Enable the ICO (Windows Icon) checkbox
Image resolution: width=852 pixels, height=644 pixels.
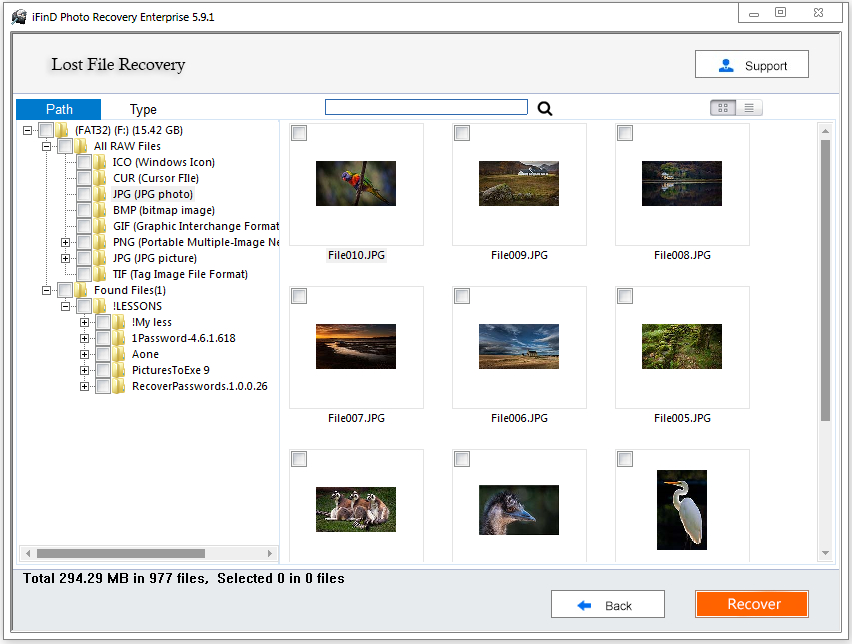83,162
